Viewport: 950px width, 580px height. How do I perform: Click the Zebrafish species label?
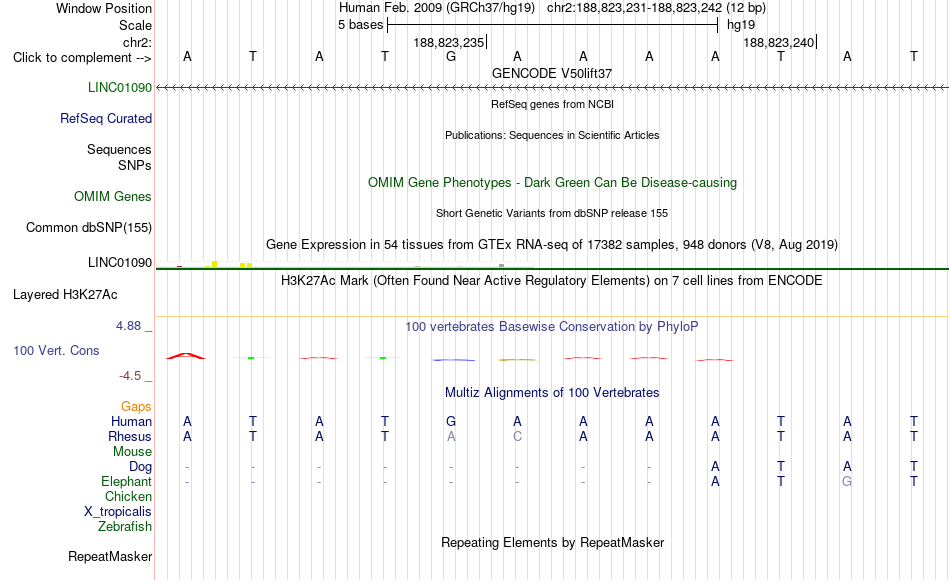(x=125, y=526)
